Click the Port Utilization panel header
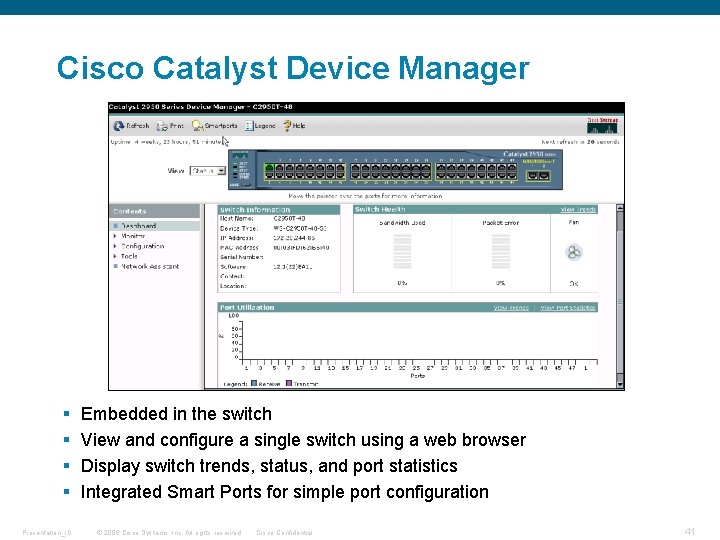Viewport: 720px width, 540px height. [408, 308]
